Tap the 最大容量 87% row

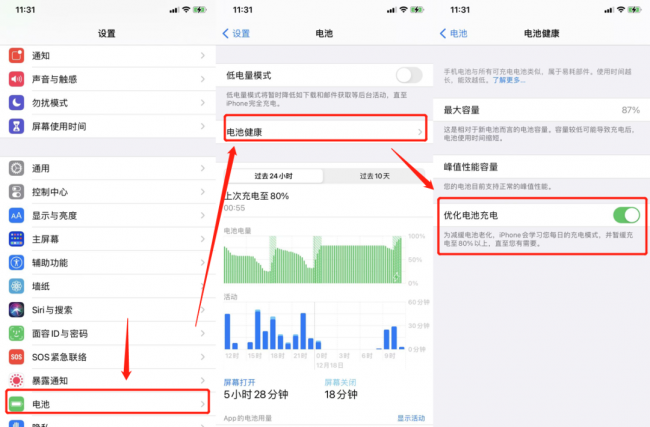pyautogui.click(x=541, y=110)
